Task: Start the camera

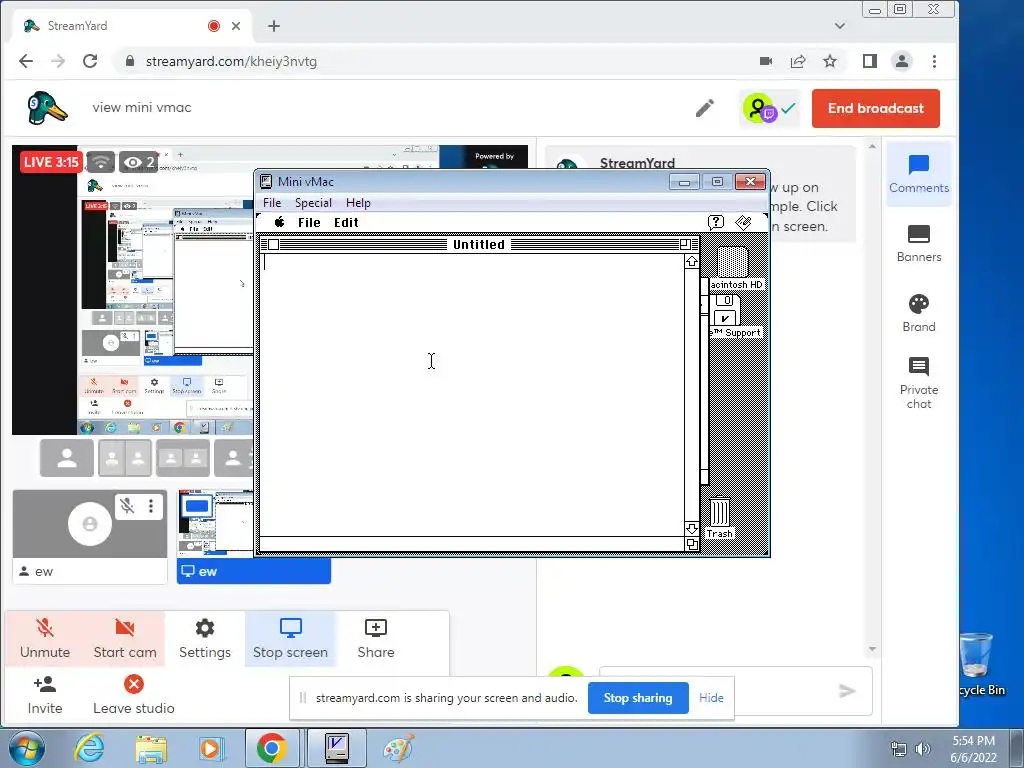Action: (x=125, y=639)
